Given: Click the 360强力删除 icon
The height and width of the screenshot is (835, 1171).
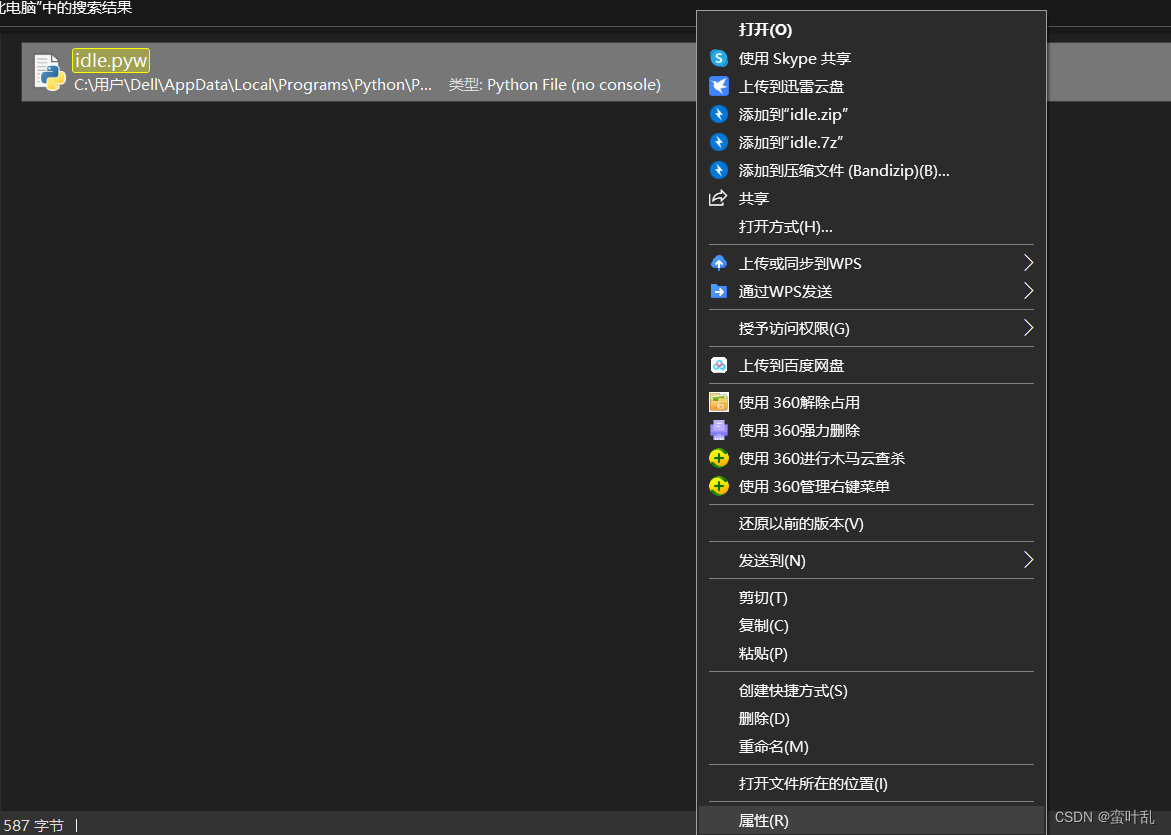Looking at the screenshot, I should [719, 429].
